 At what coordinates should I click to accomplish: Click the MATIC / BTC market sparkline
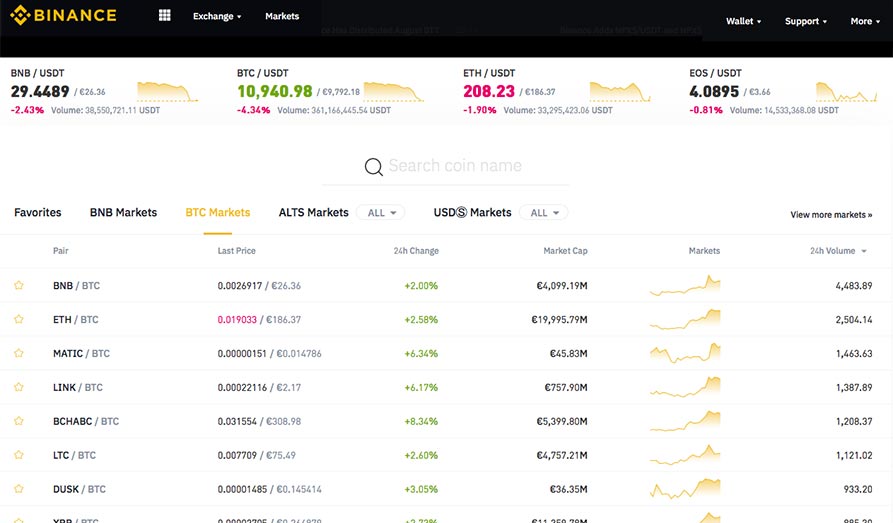point(685,353)
